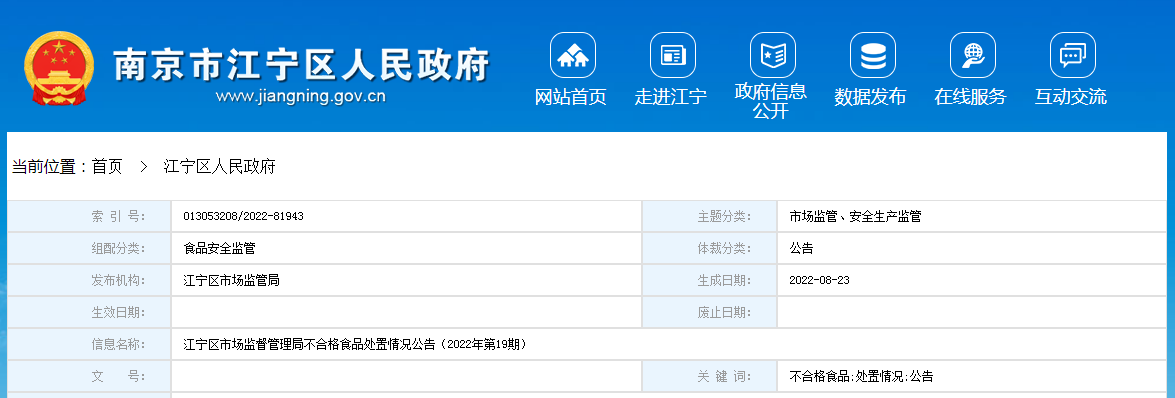This screenshot has height=398, width=1175.
Task: Click the 主题分类 field label
Action: coord(725,217)
